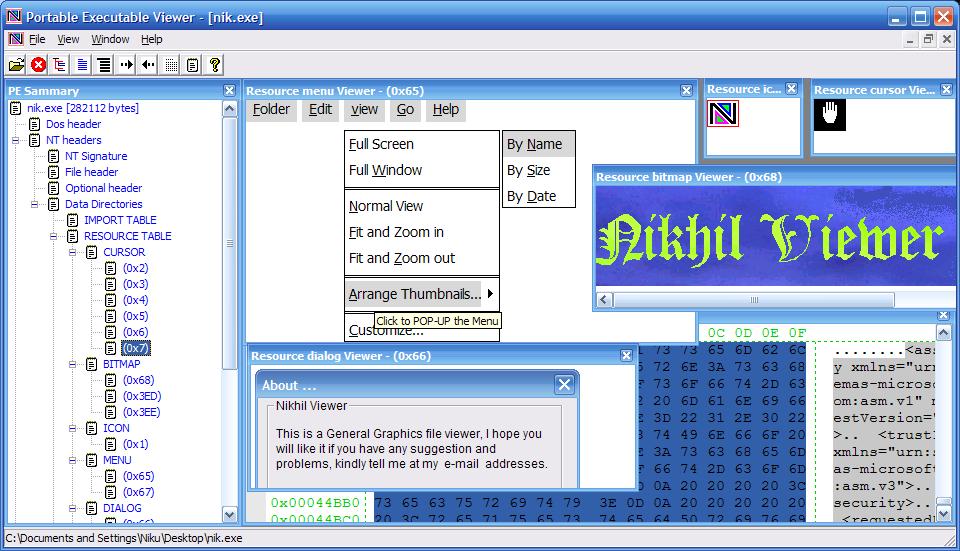Click the page icon beside bitmap (0x3ED)

tap(111, 396)
